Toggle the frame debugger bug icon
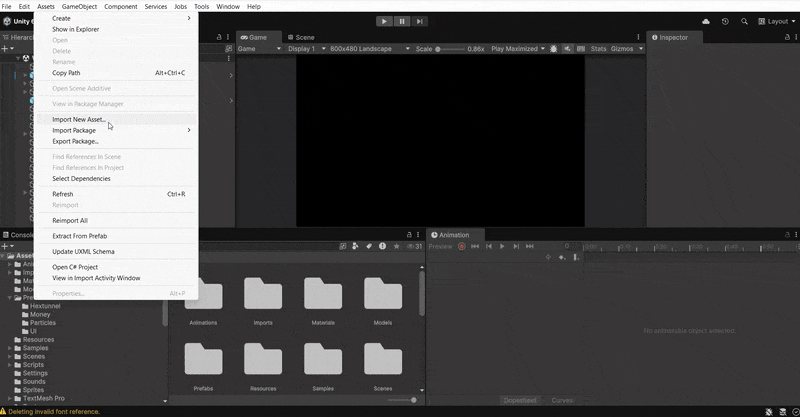The image size is (800, 417). point(554,48)
